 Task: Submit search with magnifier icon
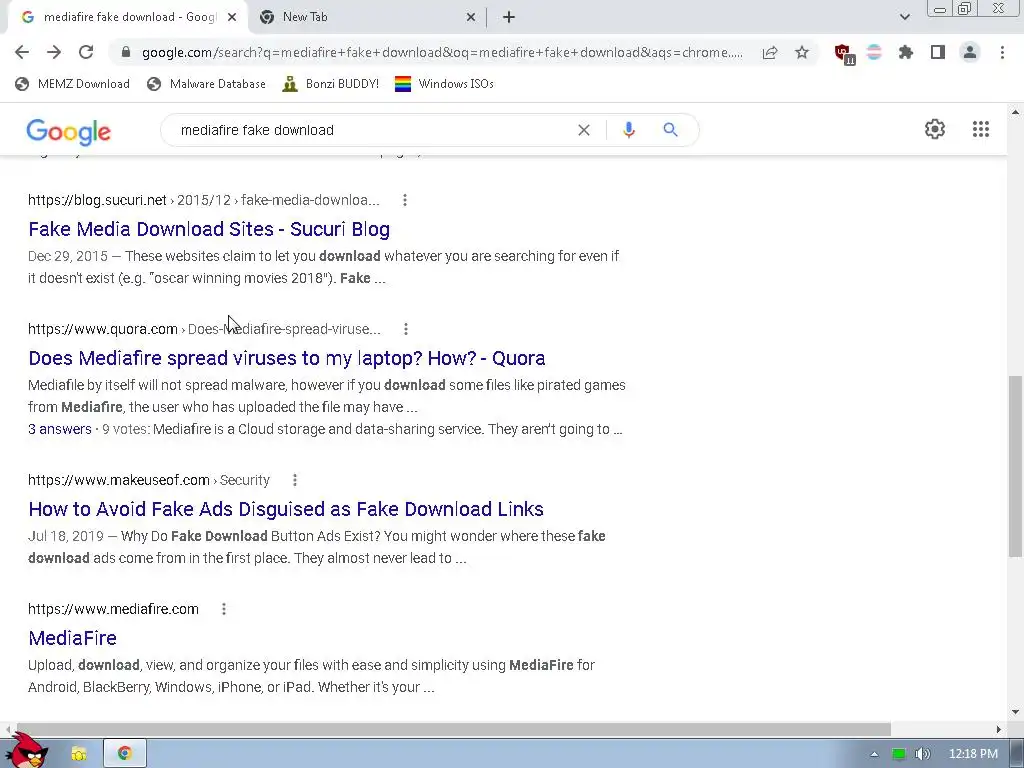[670, 130]
